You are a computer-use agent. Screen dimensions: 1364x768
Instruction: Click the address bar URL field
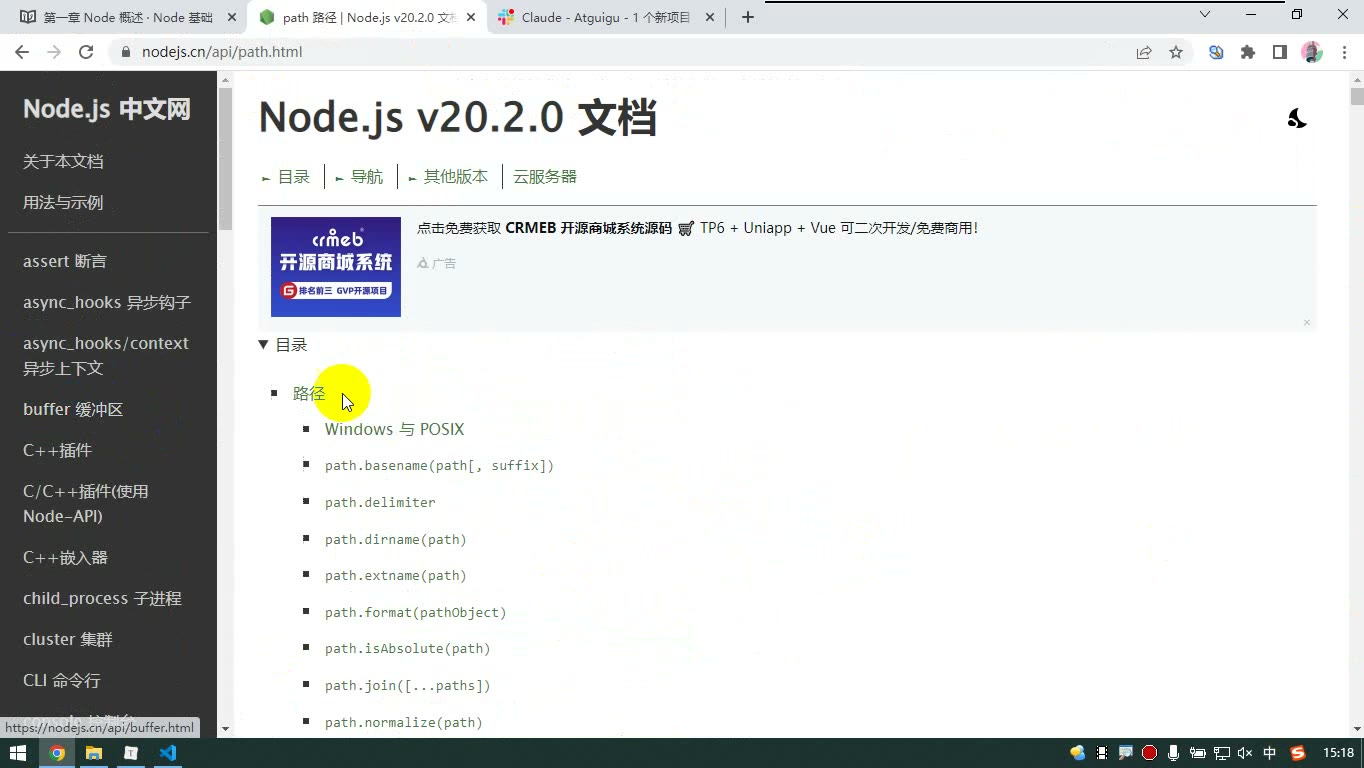[620, 52]
